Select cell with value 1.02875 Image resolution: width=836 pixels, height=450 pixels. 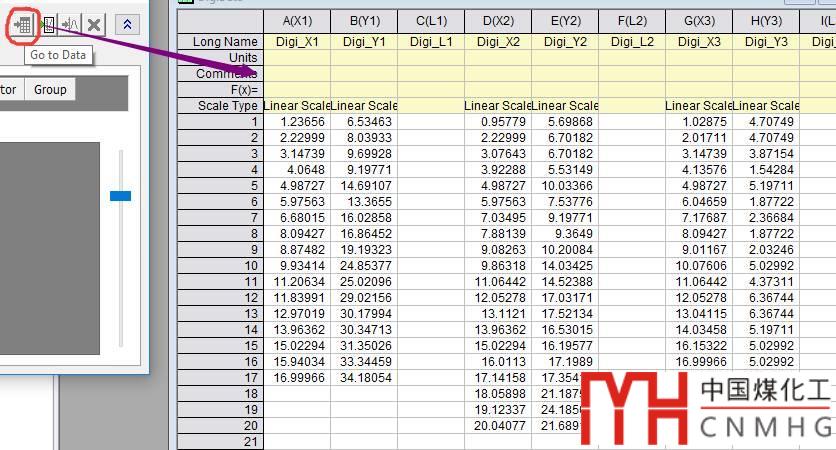(700, 122)
